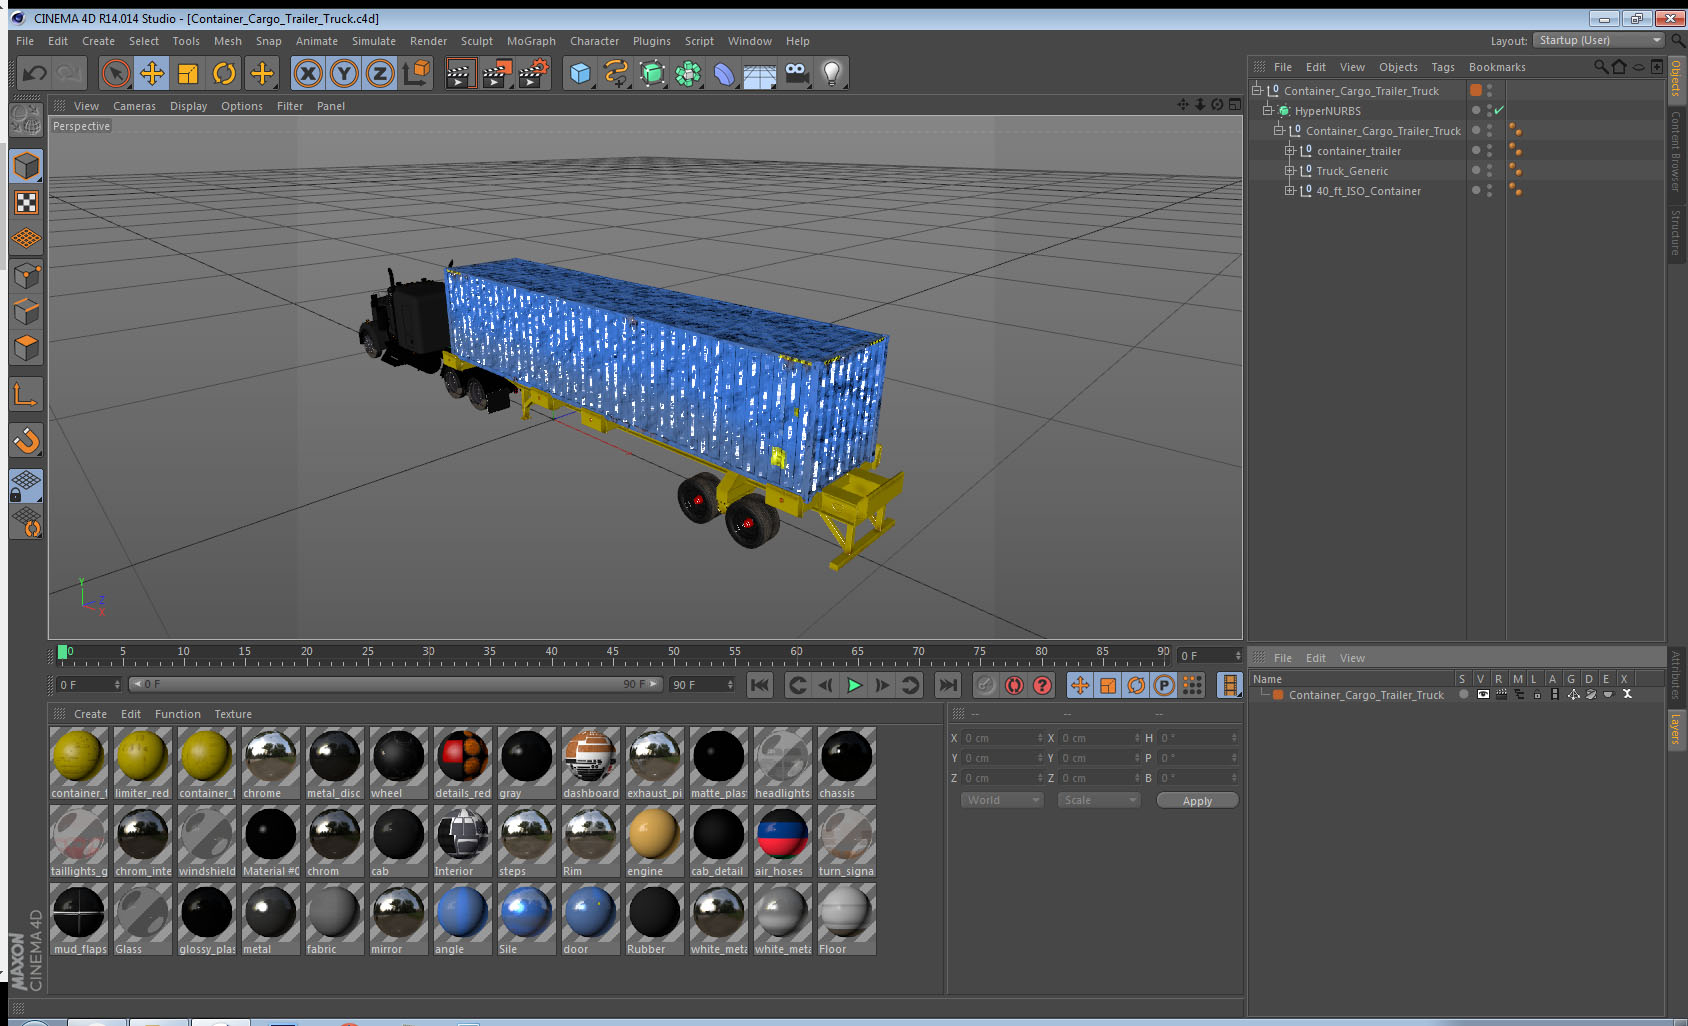1688x1026 pixels.
Task: Click the X position input field
Action: pyautogui.click(x=1003, y=738)
